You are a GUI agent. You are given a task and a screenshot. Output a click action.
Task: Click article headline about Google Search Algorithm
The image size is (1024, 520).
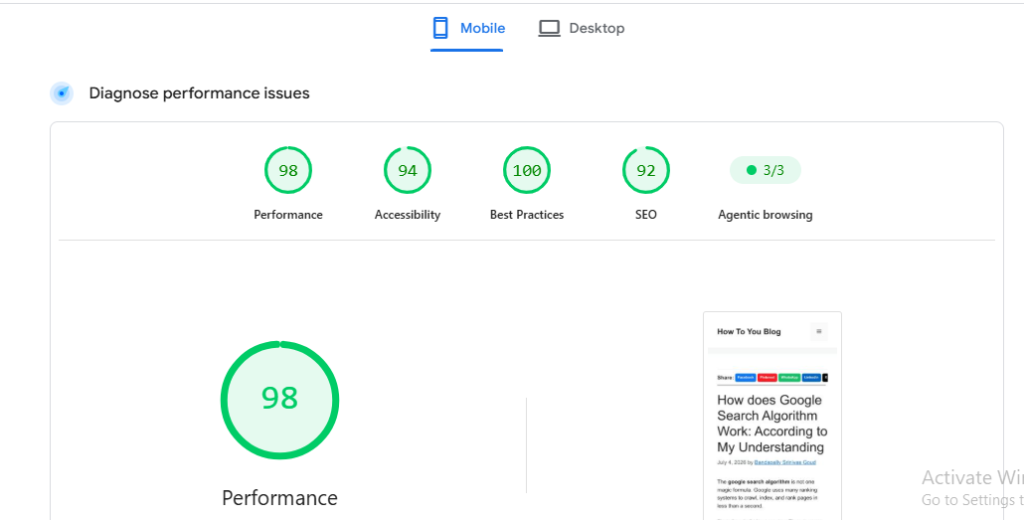tap(772, 423)
